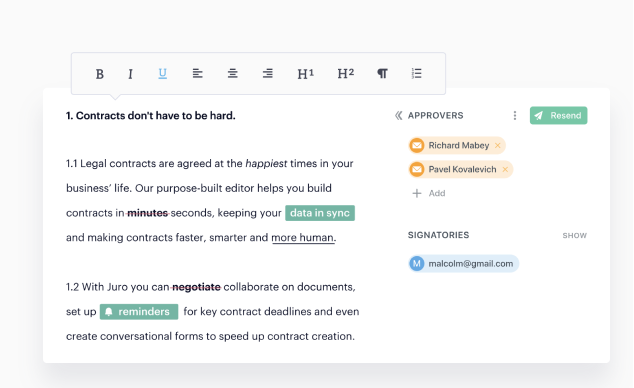This screenshot has width=634, height=388.
Task: Center align the text
Action: point(232,74)
